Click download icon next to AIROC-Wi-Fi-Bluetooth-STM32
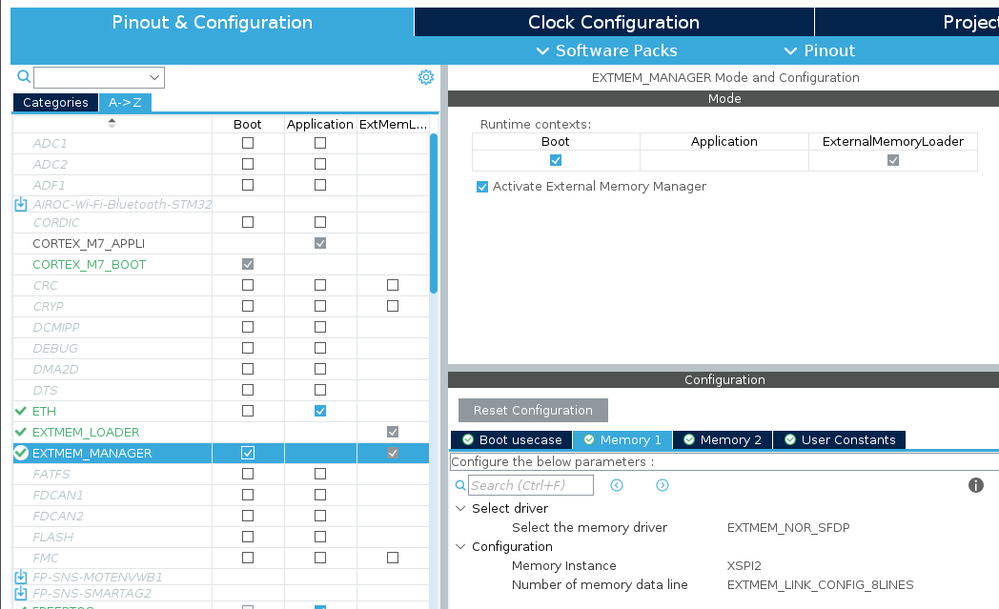 [x=20, y=204]
